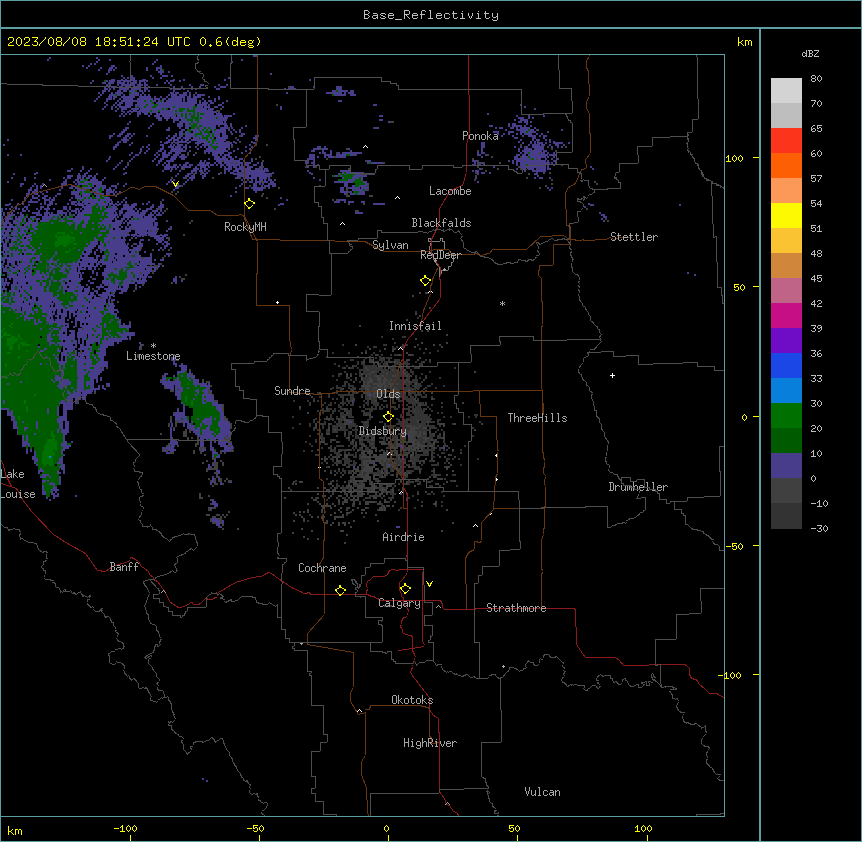Click the Ponoka city label
Screen dimensions: 862x842
(x=480, y=136)
